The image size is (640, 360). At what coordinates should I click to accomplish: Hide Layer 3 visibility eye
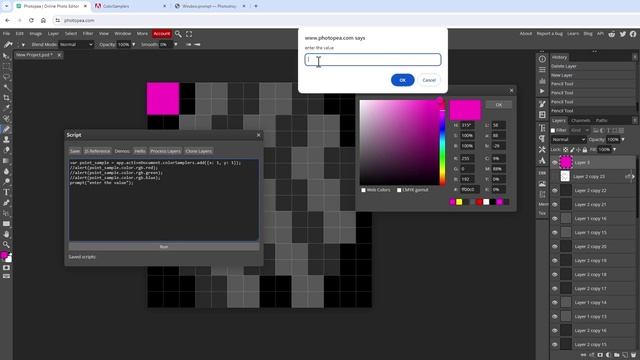pyautogui.click(x=555, y=162)
